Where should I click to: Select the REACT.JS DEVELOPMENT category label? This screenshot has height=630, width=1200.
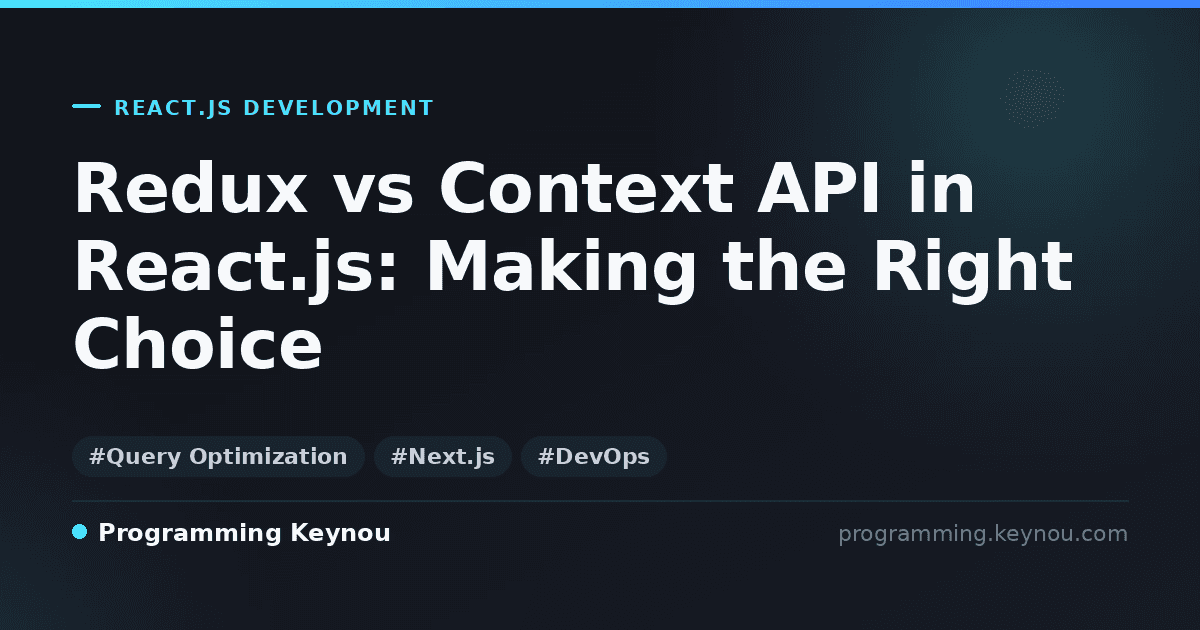pos(274,108)
